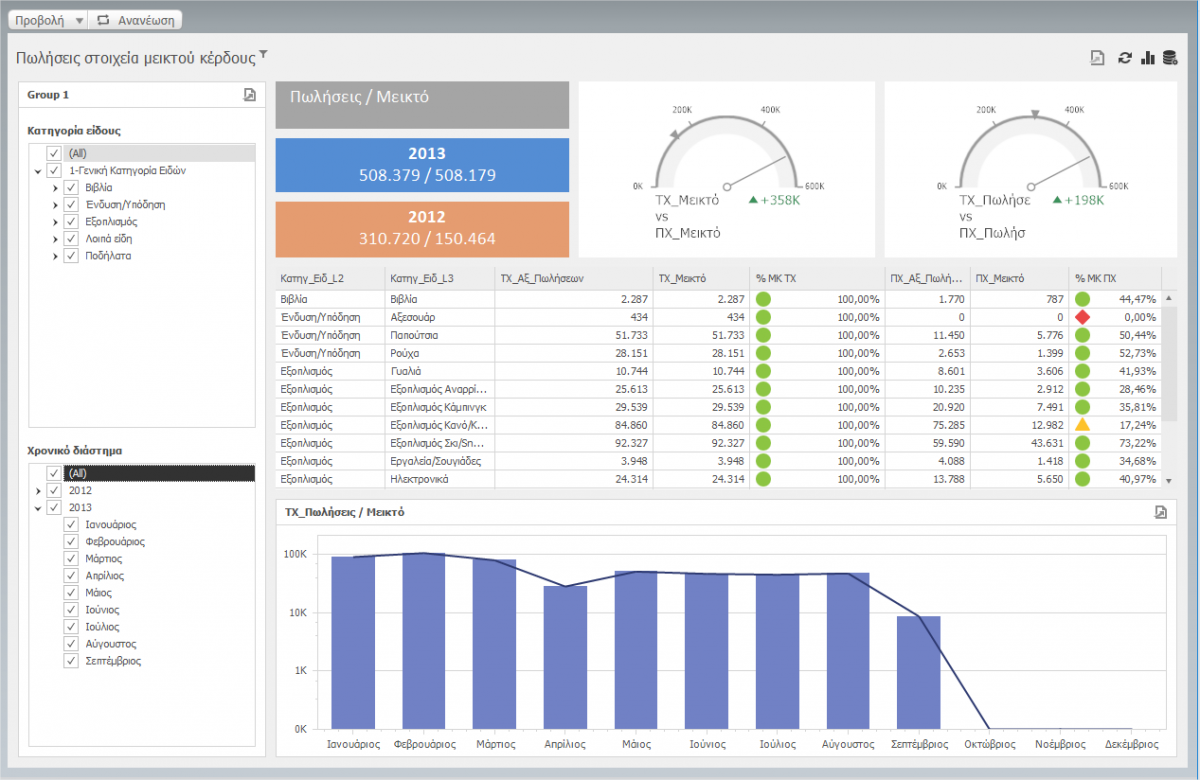Click the 43.631 value in the ΠΧ_Μεικτό column
Screen dimensions: 1200x780
1045,443
